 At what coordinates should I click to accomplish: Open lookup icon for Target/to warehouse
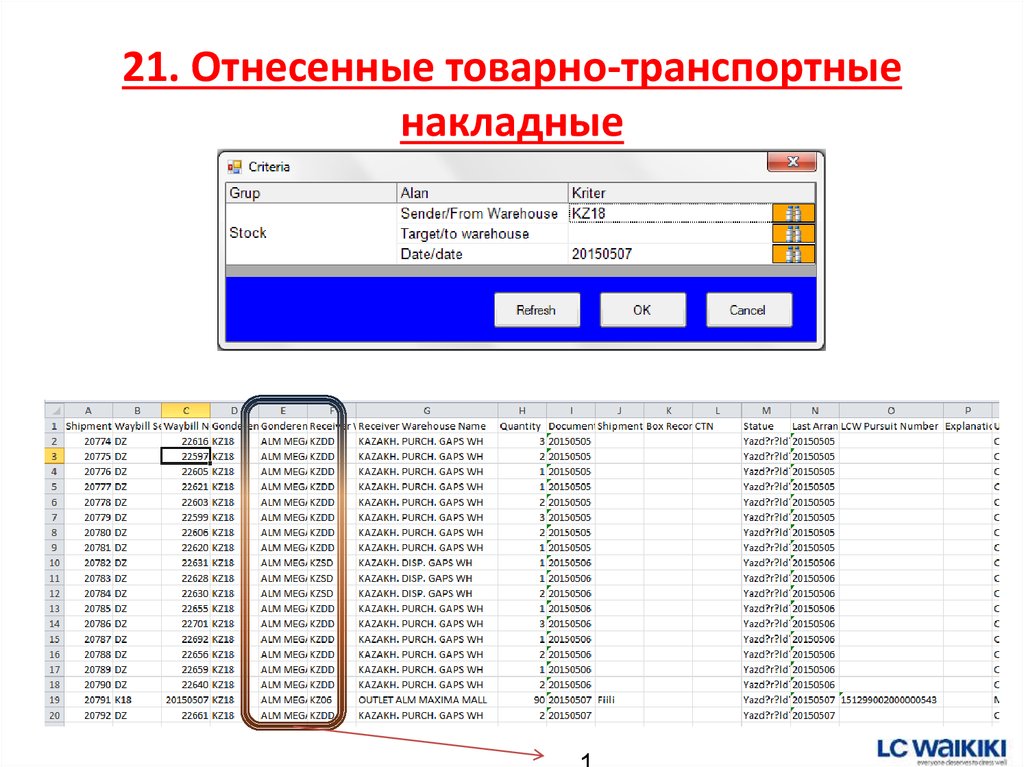[x=793, y=233]
